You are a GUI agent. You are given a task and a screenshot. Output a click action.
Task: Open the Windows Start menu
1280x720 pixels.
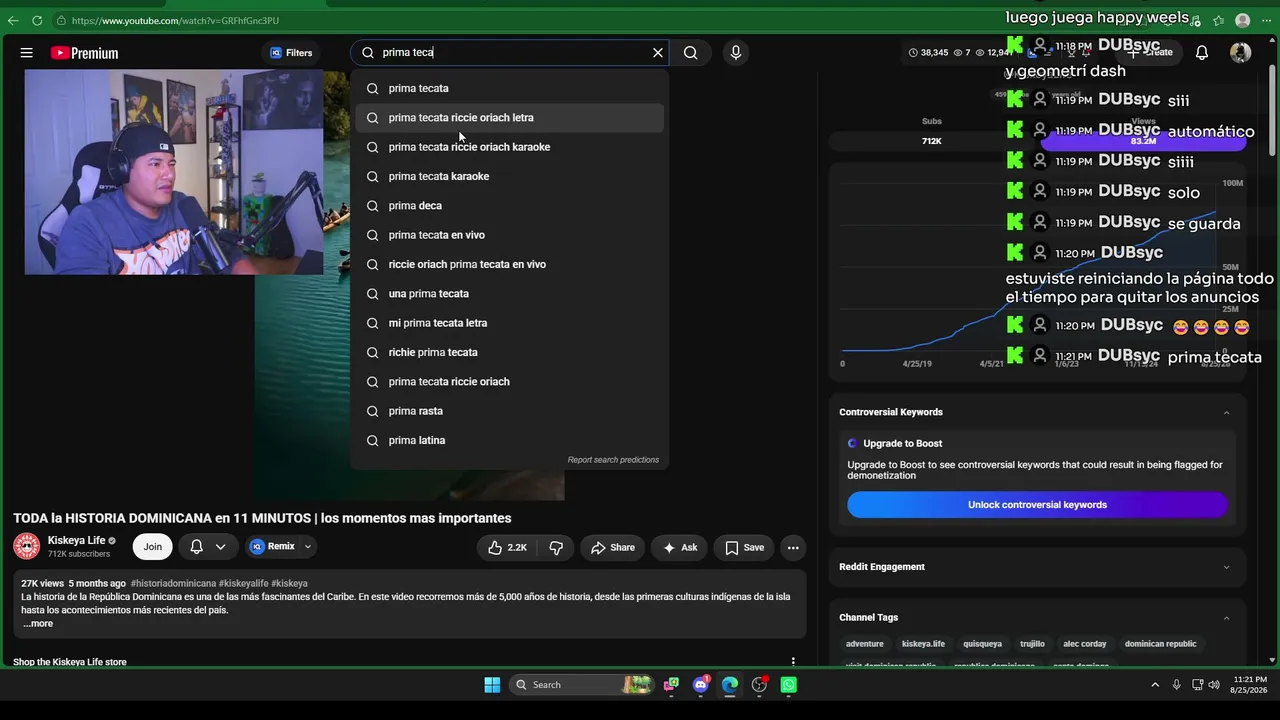tap(492, 685)
